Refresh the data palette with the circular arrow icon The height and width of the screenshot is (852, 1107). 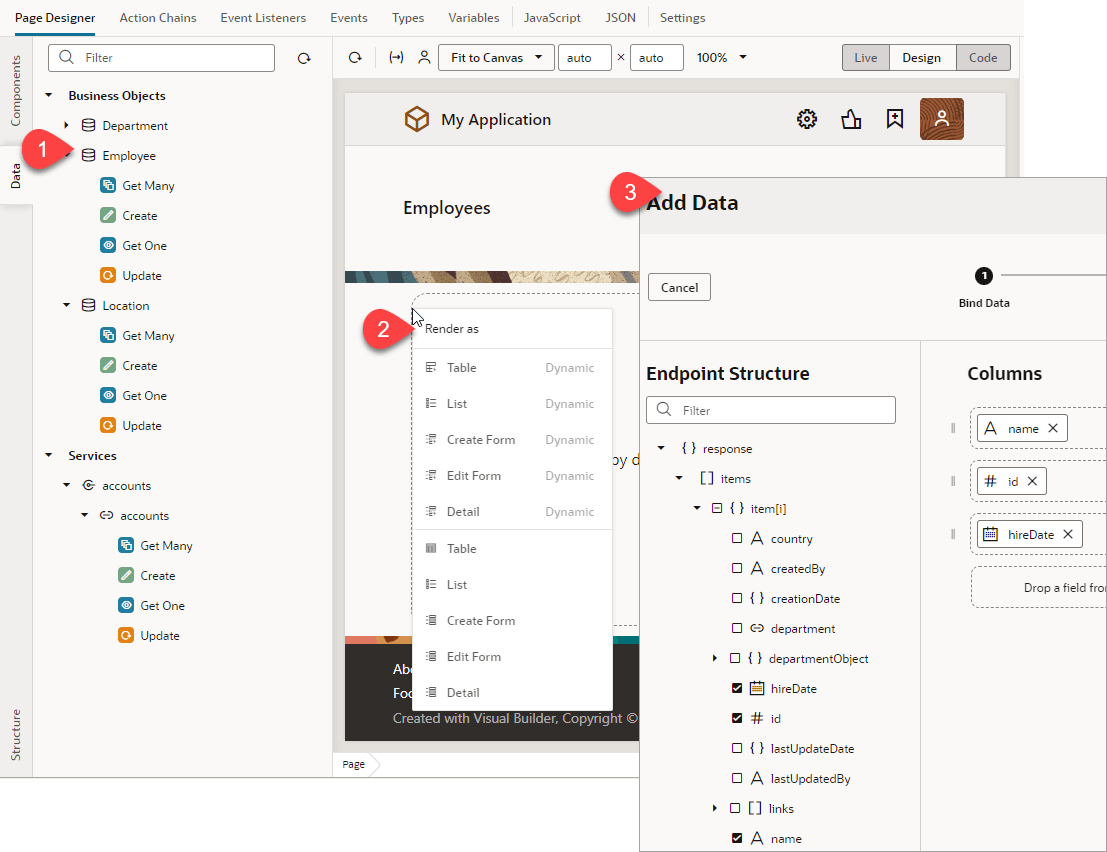304,57
